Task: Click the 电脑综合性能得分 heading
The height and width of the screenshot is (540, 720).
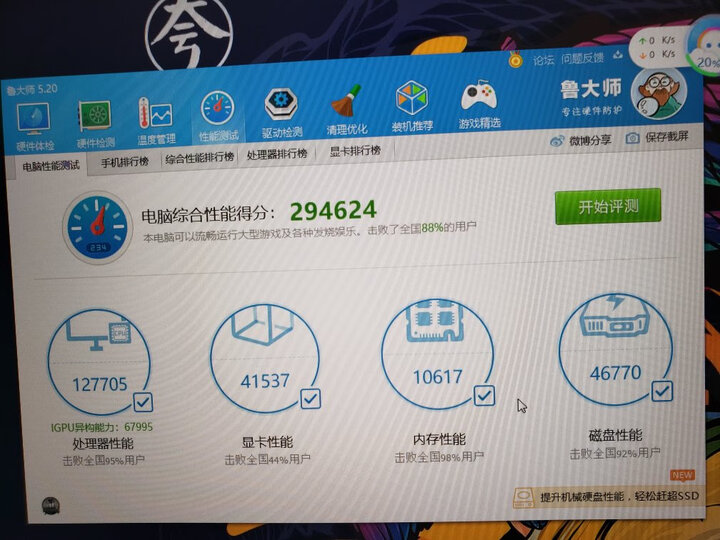Action: [208, 214]
